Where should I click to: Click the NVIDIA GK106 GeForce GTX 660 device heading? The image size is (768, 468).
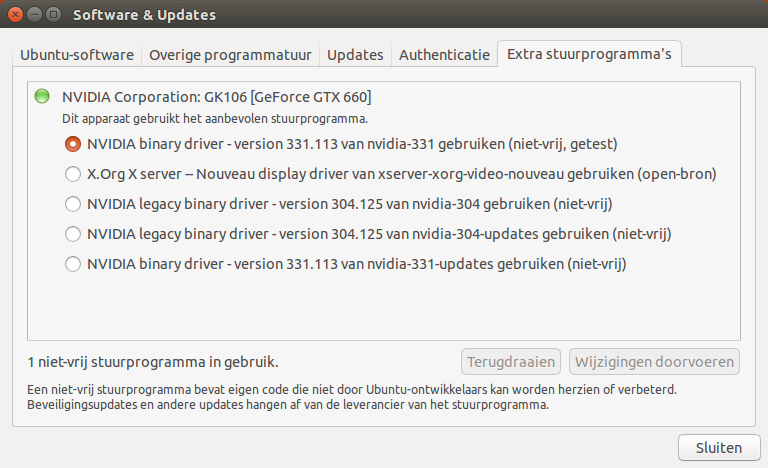pyautogui.click(x=216, y=97)
